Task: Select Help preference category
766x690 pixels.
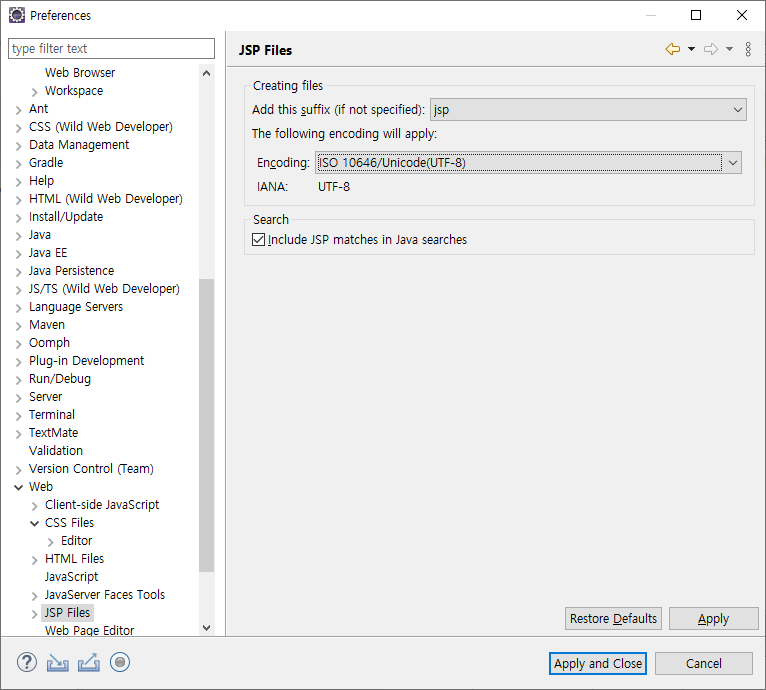Action: pyautogui.click(x=42, y=180)
